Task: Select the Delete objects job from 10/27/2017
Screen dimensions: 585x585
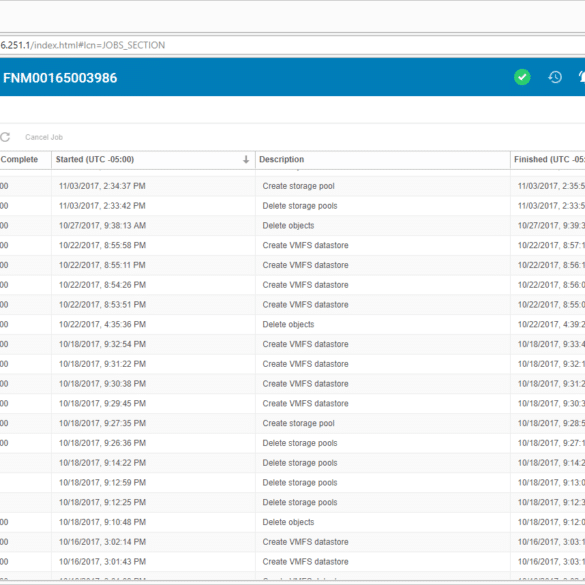Action: click(292, 226)
